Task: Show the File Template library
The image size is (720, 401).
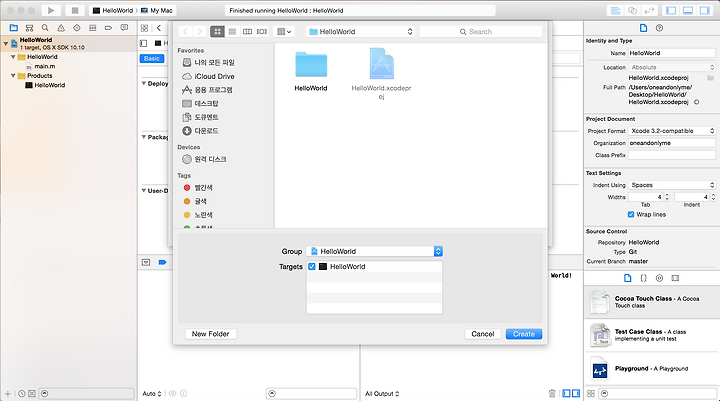Action: click(627, 278)
